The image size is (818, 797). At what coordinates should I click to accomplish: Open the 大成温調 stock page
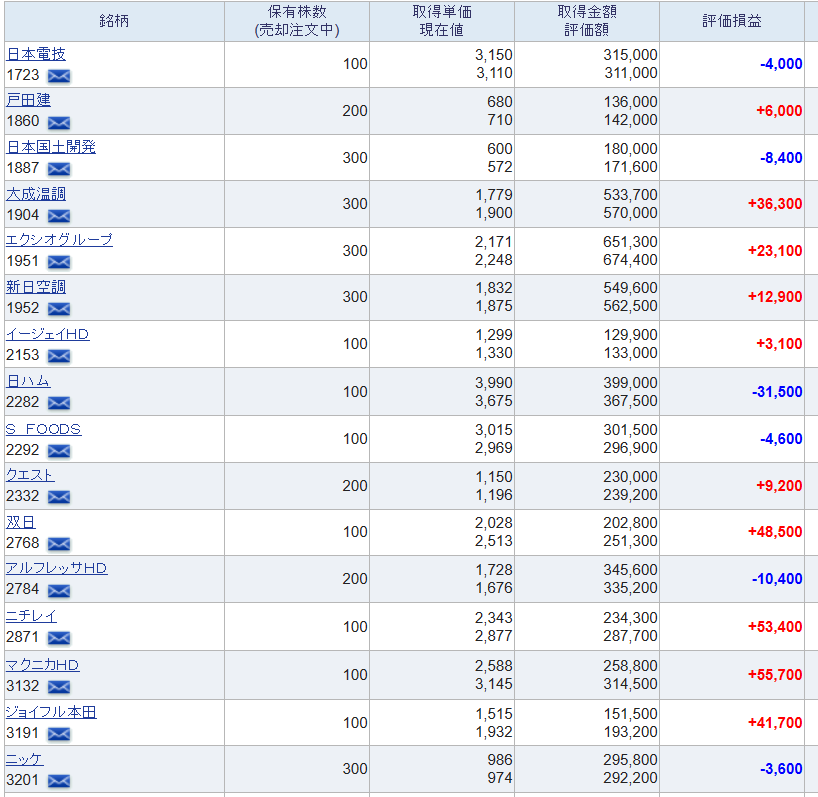coord(36,194)
